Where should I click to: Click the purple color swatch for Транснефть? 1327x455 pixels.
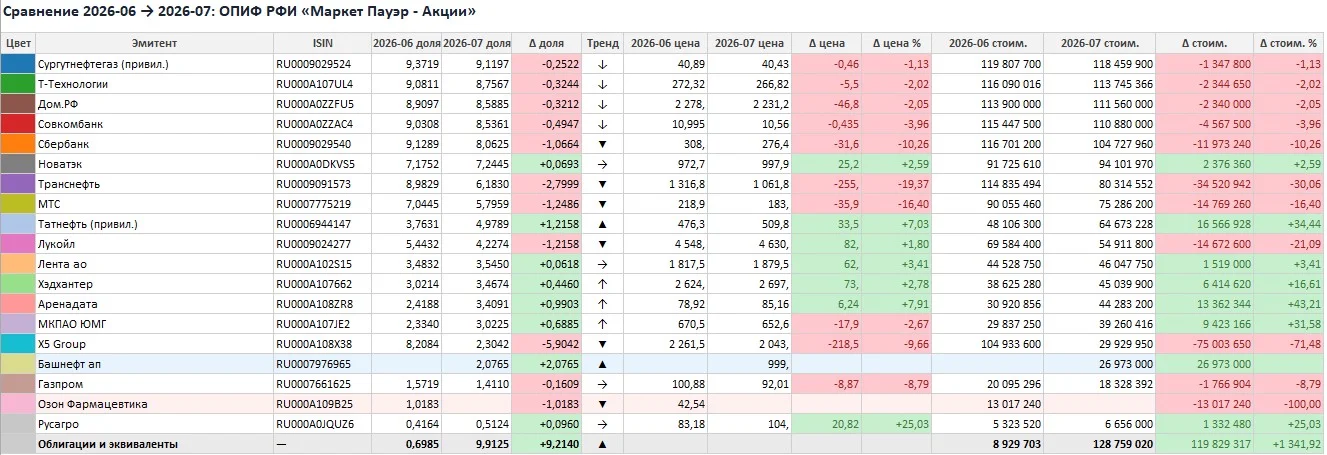(x=18, y=183)
